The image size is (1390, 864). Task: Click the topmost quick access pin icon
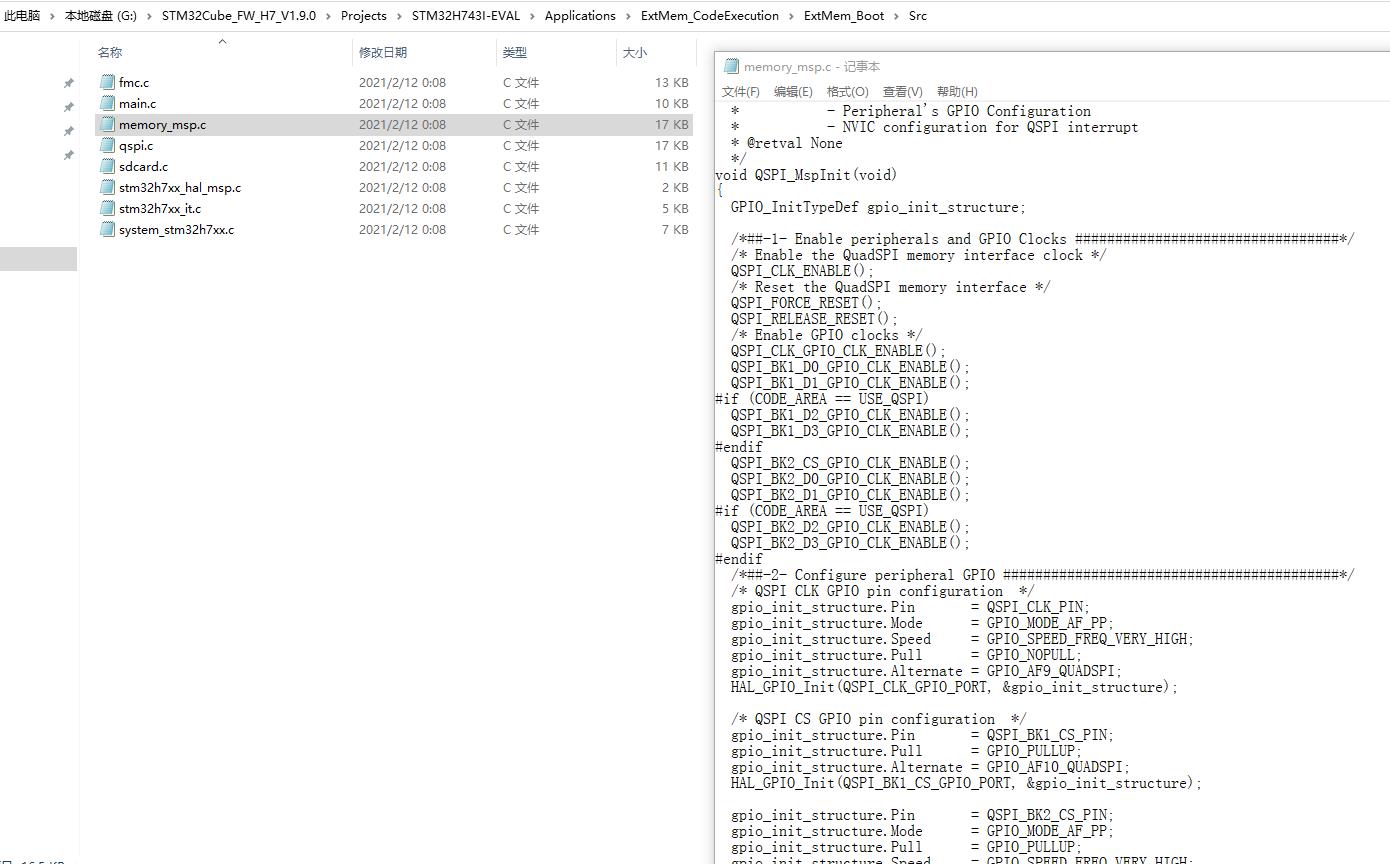[x=68, y=83]
